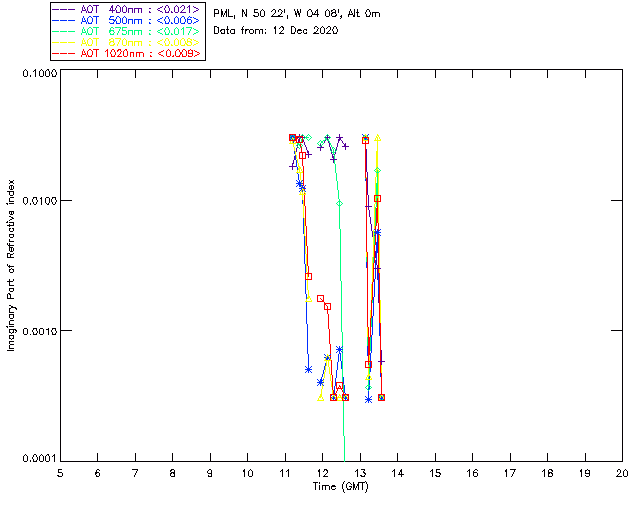
Task: Click the x-axis tick label '6'
Action: [98, 473]
